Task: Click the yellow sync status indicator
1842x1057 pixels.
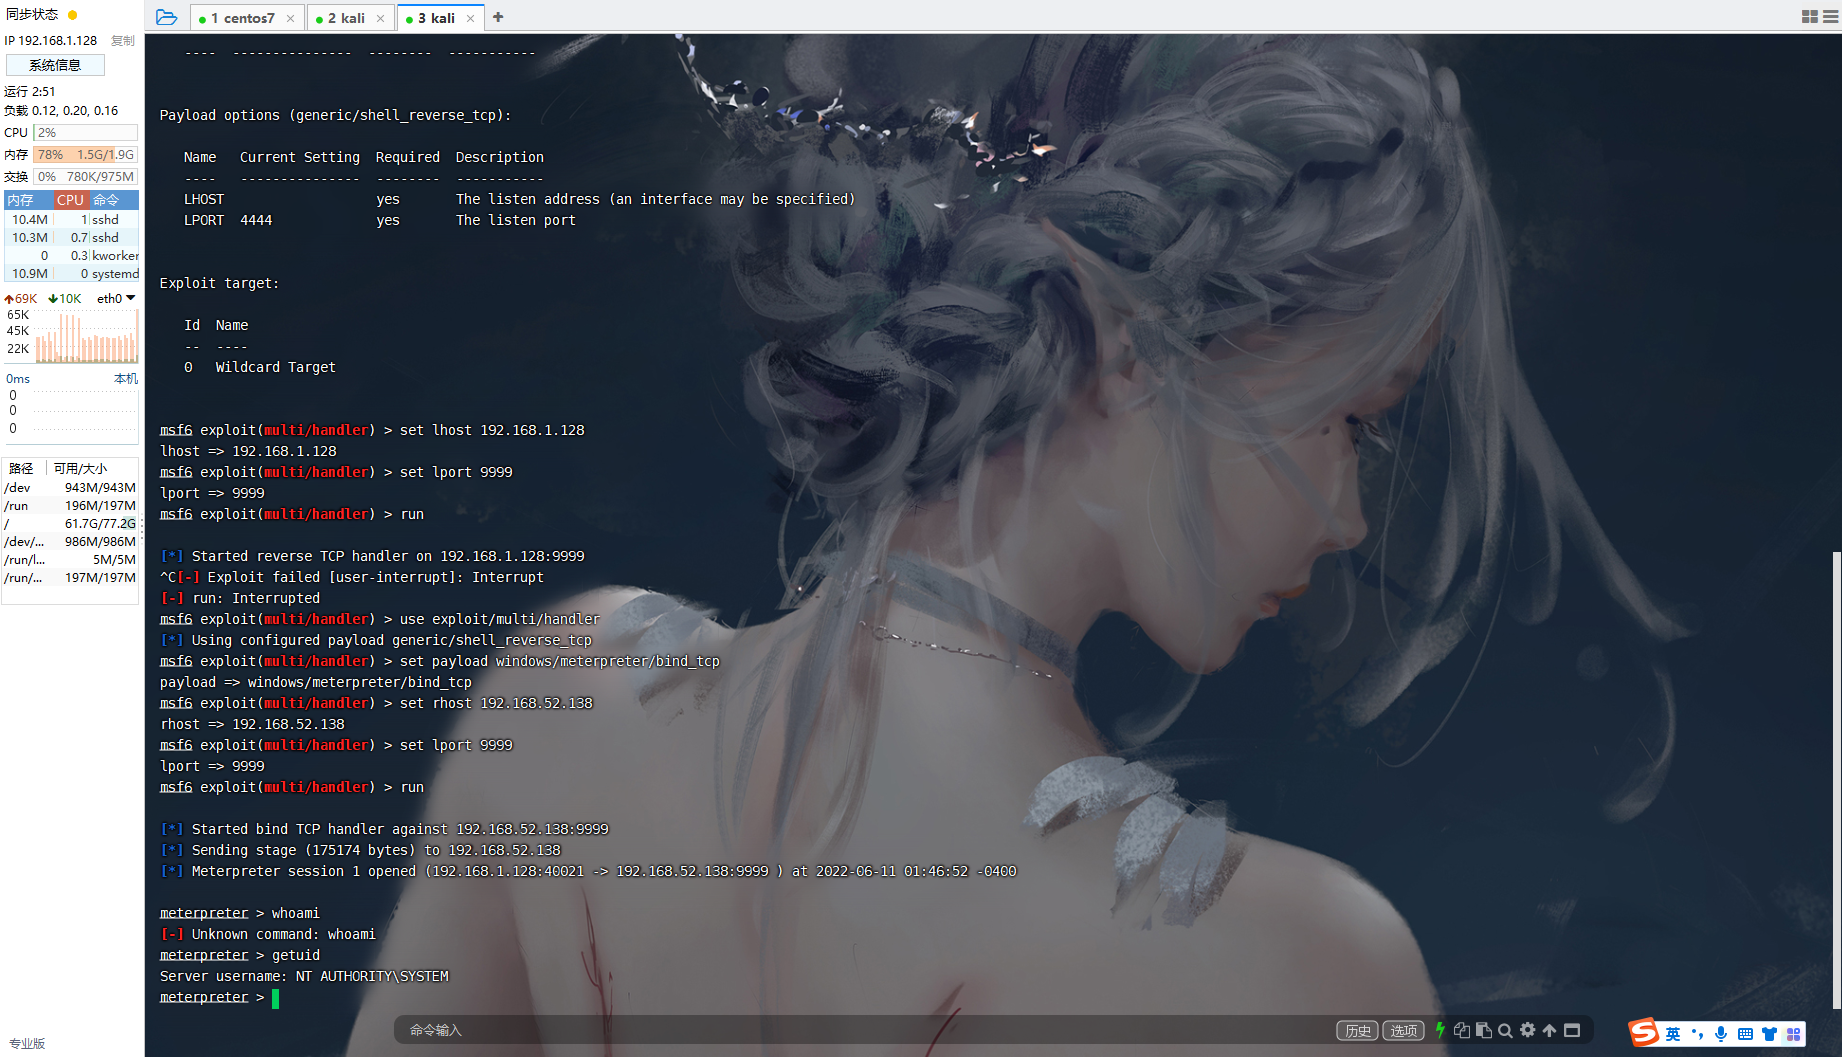Action: (72, 15)
